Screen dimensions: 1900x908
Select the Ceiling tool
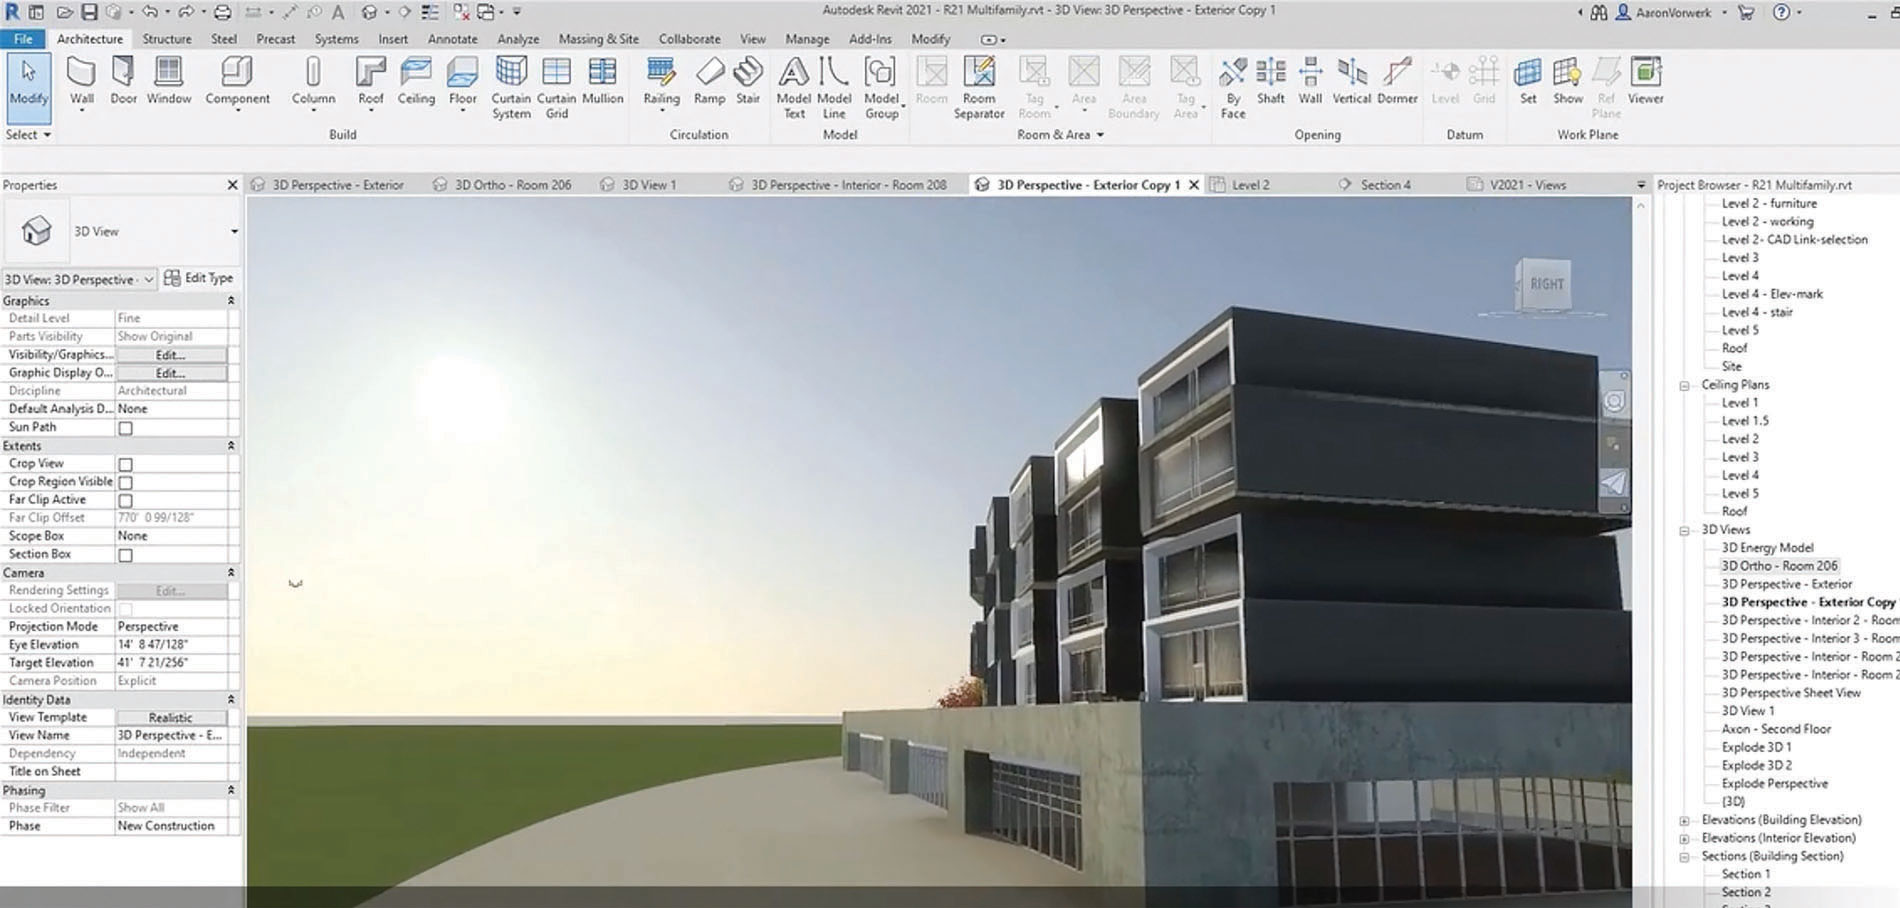point(416,82)
